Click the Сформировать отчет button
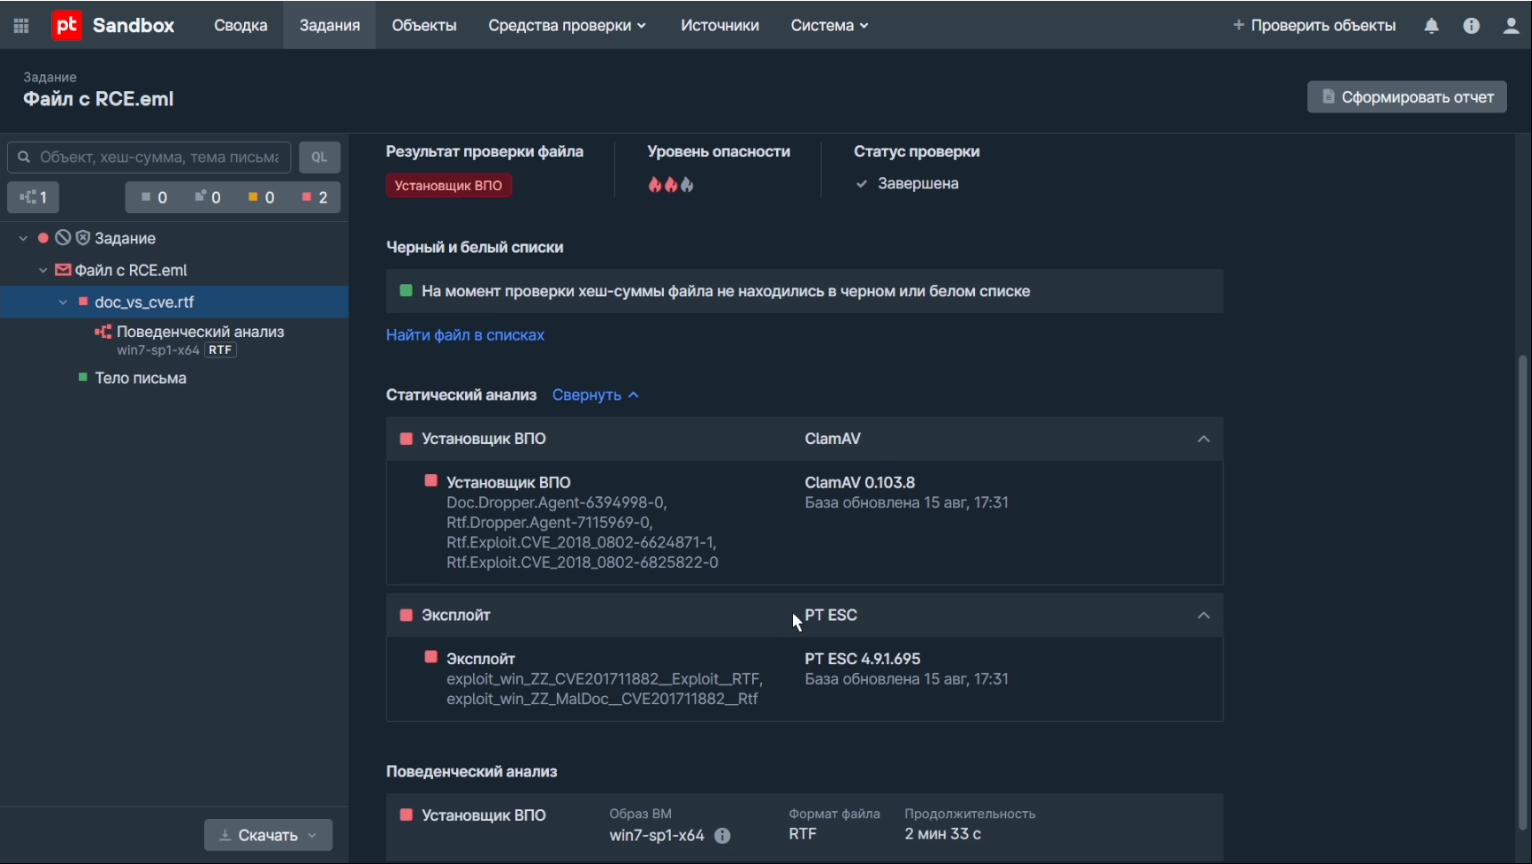This screenshot has height=864, width=1532. pos(1406,97)
